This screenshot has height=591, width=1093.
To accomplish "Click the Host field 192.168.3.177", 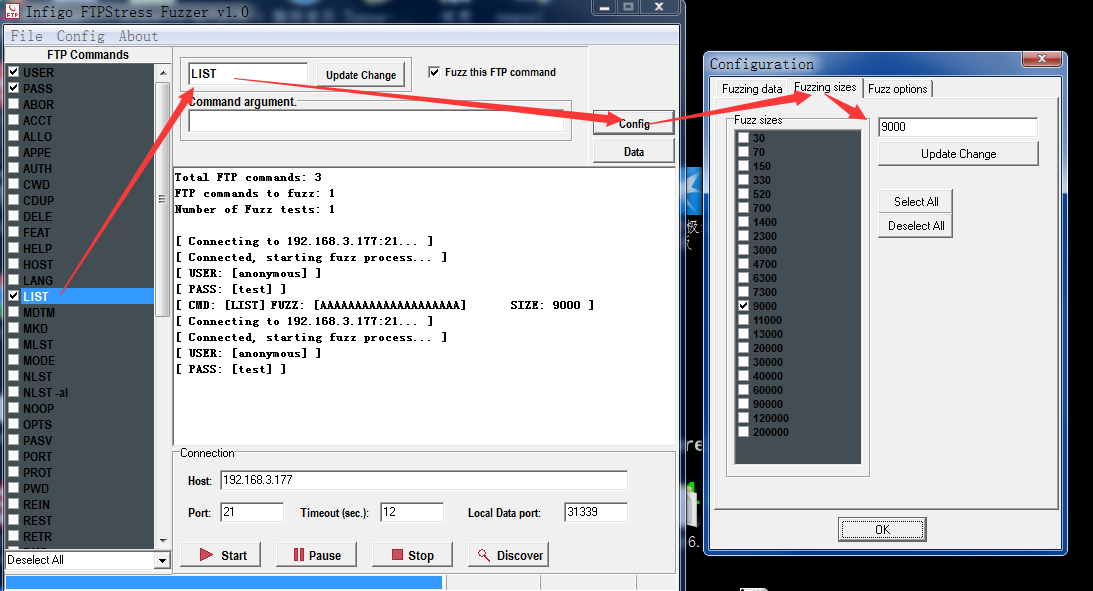I will (424, 480).
